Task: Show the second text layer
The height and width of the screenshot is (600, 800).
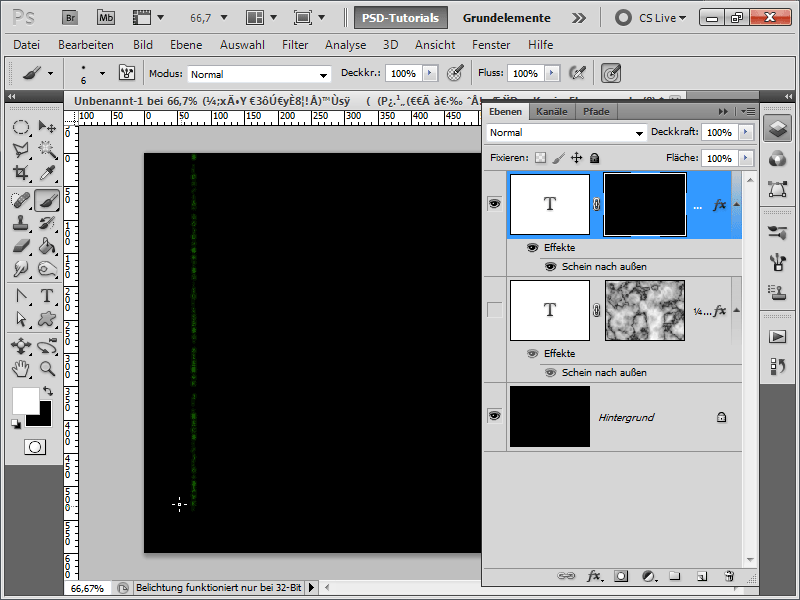Action: pos(494,310)
